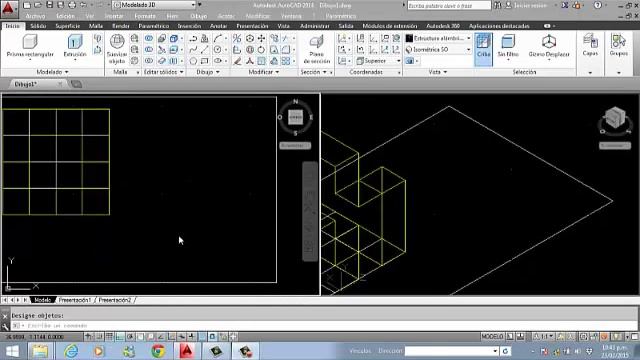This screenshot has width=640, height=360.
Task: Expand the Dibujo panel
Action: tap(208, 72)
